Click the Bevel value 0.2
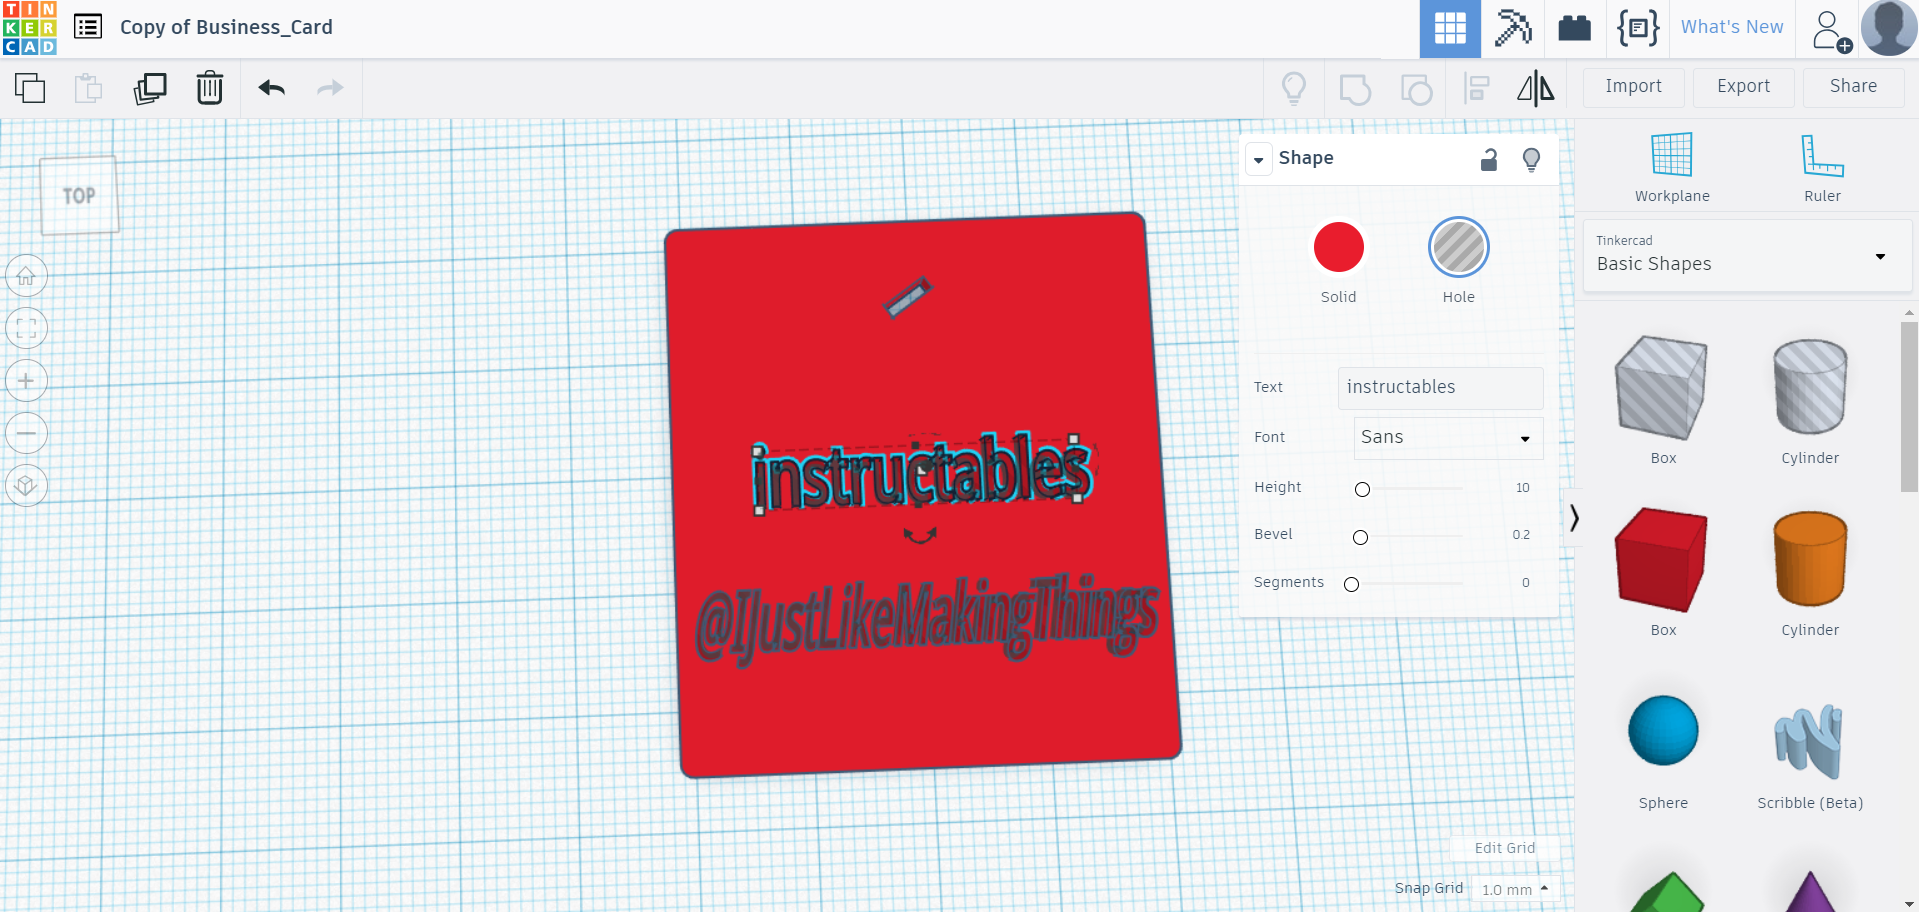This screenshot has width=1919, height=912. 1521,535
